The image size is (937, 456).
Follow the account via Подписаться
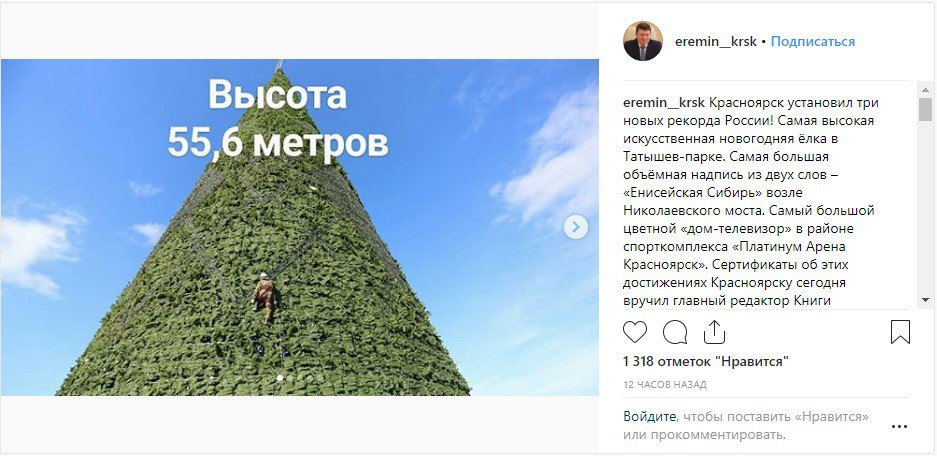(x=813, y=41)
